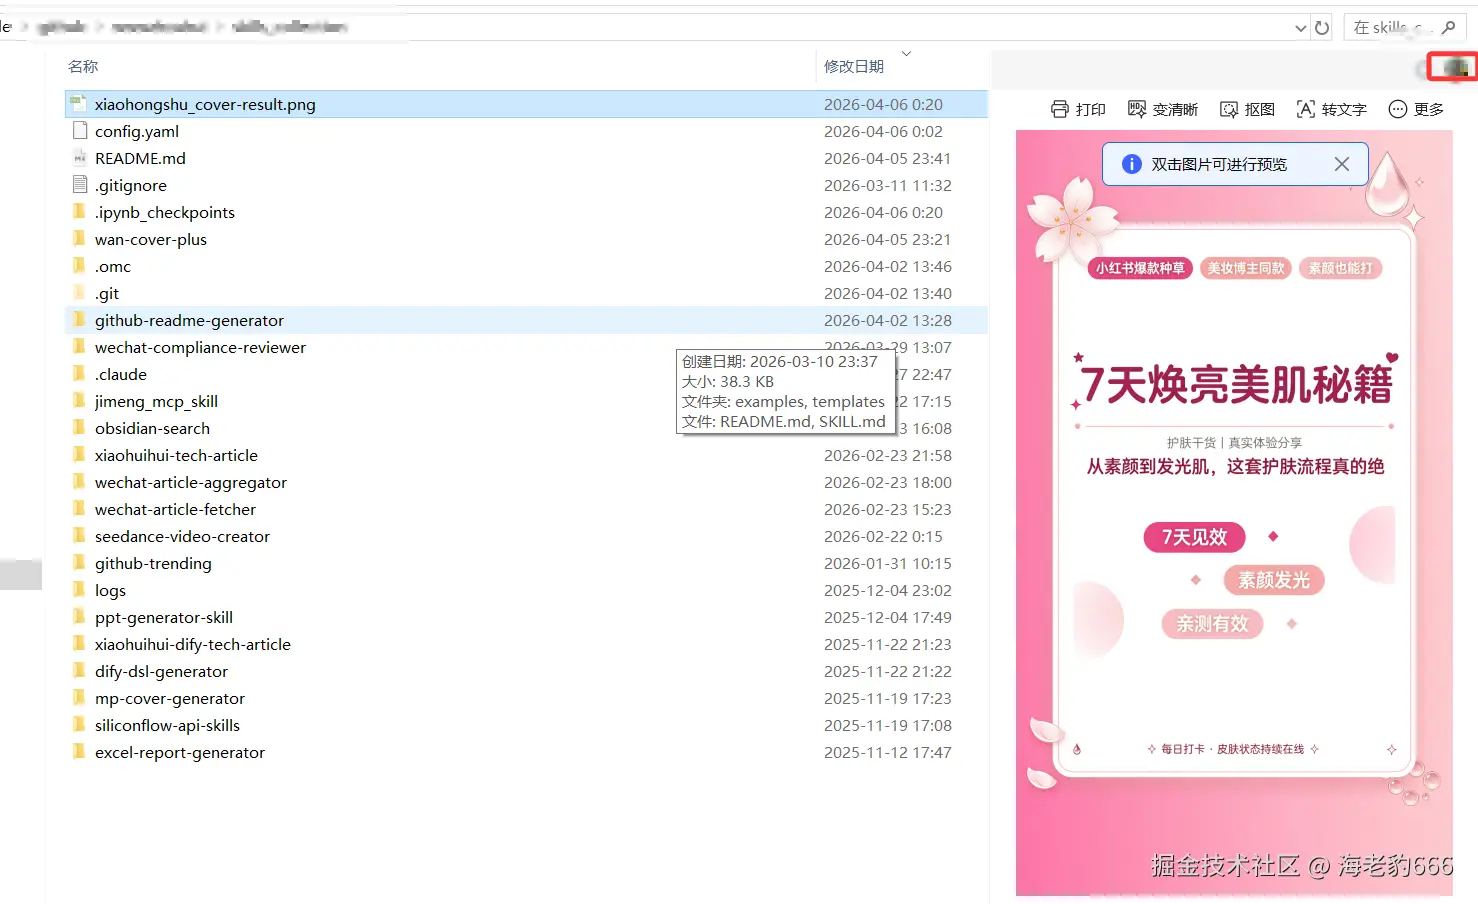Select the .gitignore file icon
The image size is (1478, 904).
pos(80,184)
